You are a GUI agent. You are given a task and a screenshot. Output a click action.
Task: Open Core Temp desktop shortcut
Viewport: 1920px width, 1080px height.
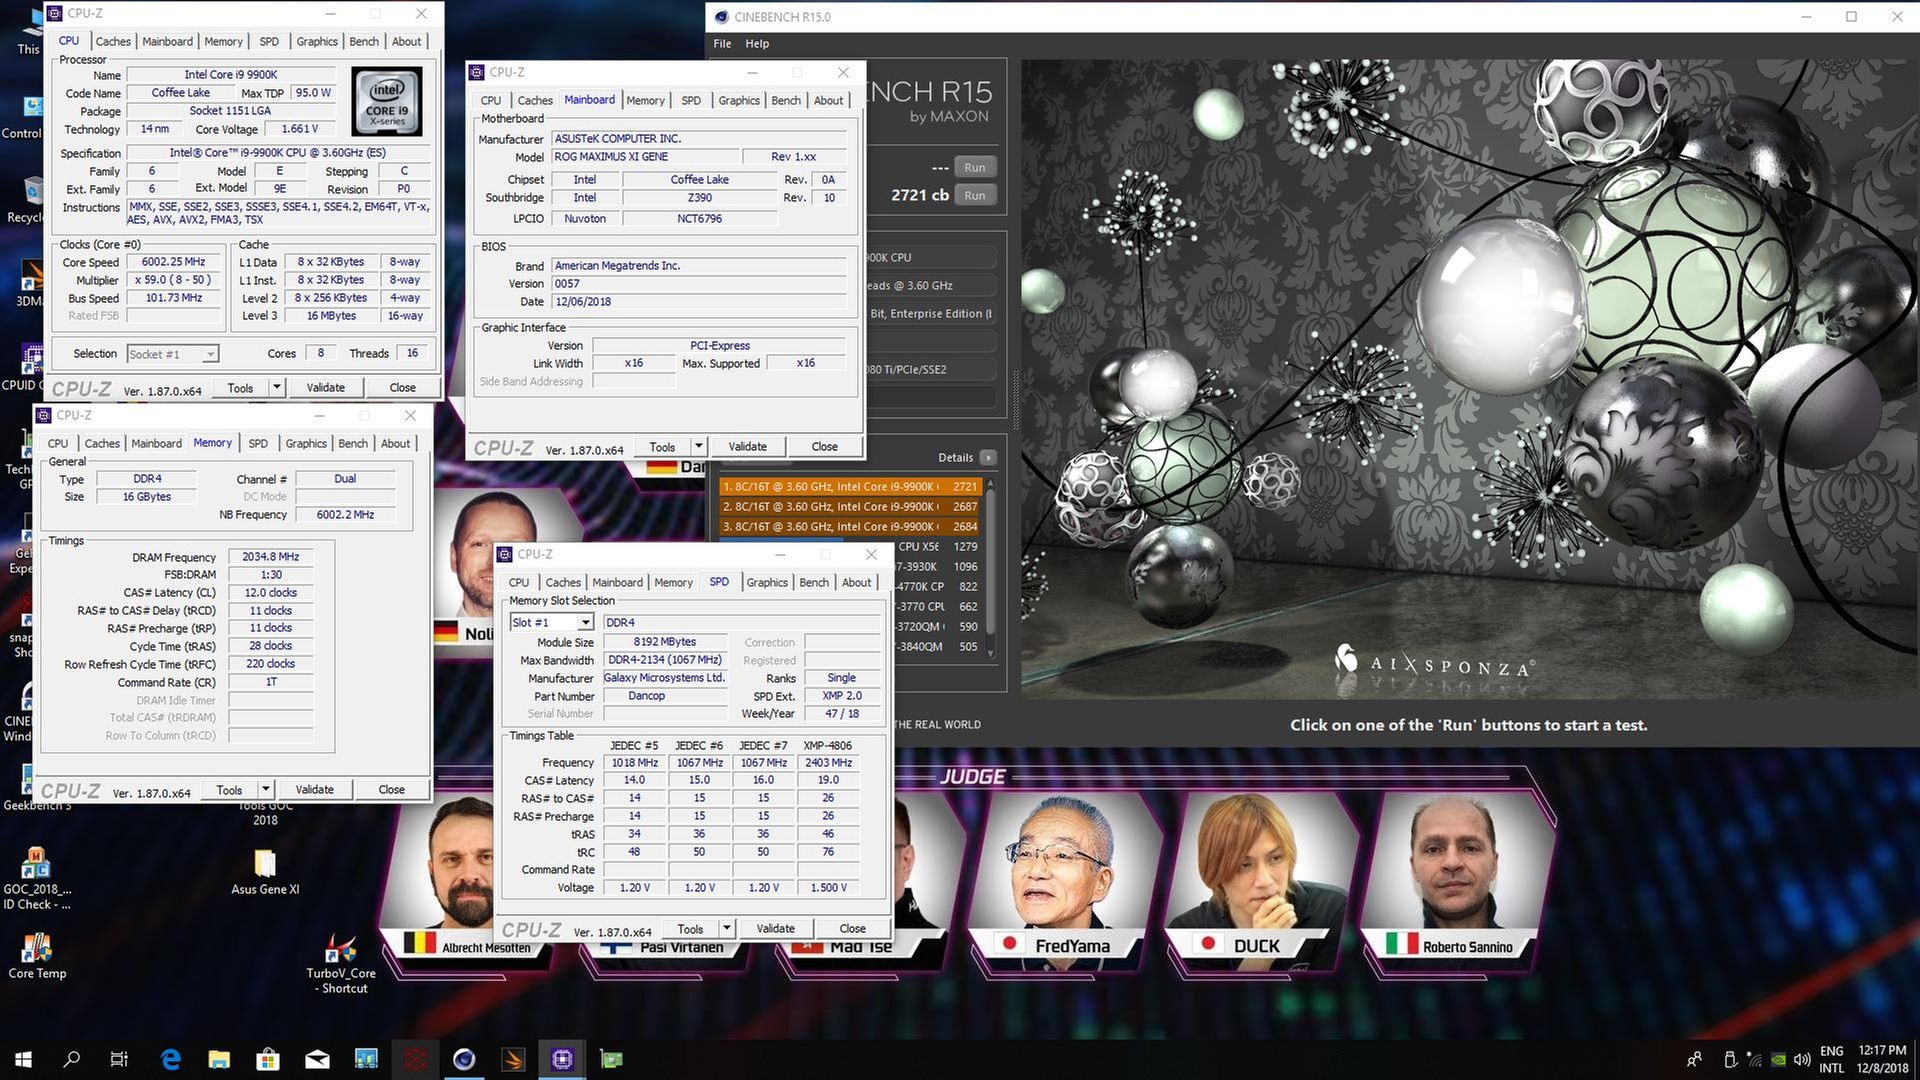(37, 956)
